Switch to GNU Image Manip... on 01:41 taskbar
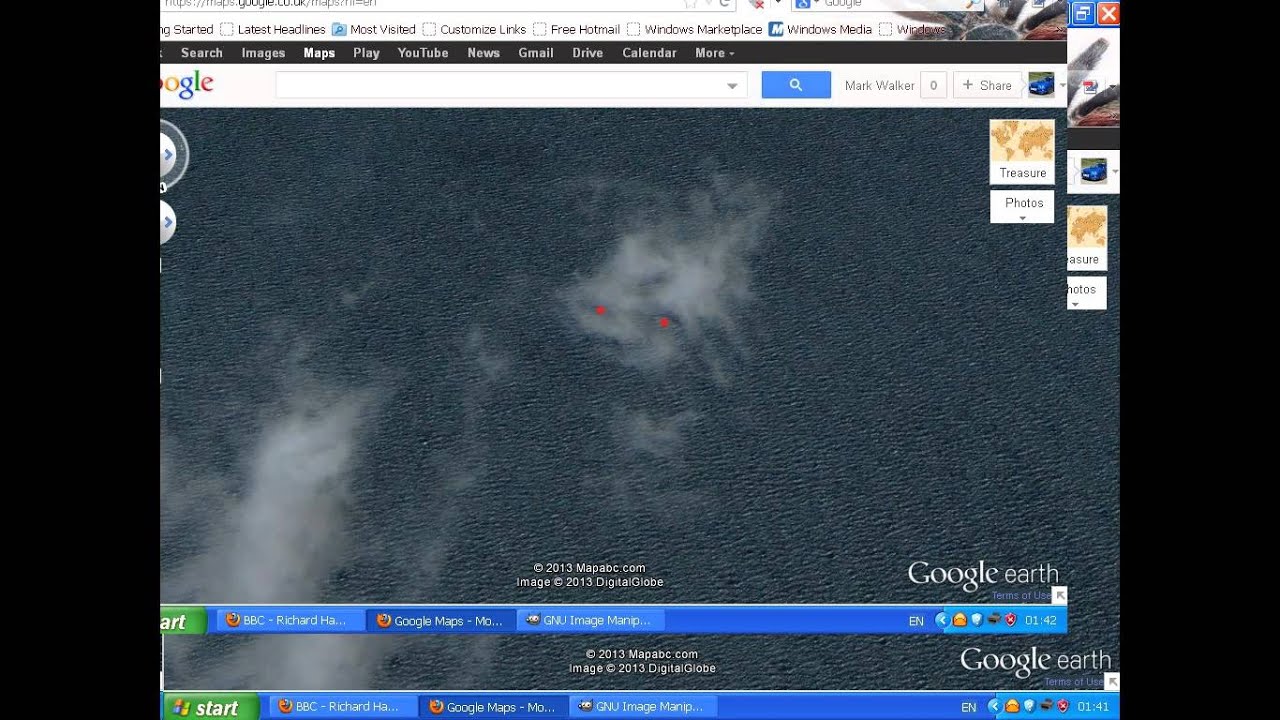 pos(641,707)
